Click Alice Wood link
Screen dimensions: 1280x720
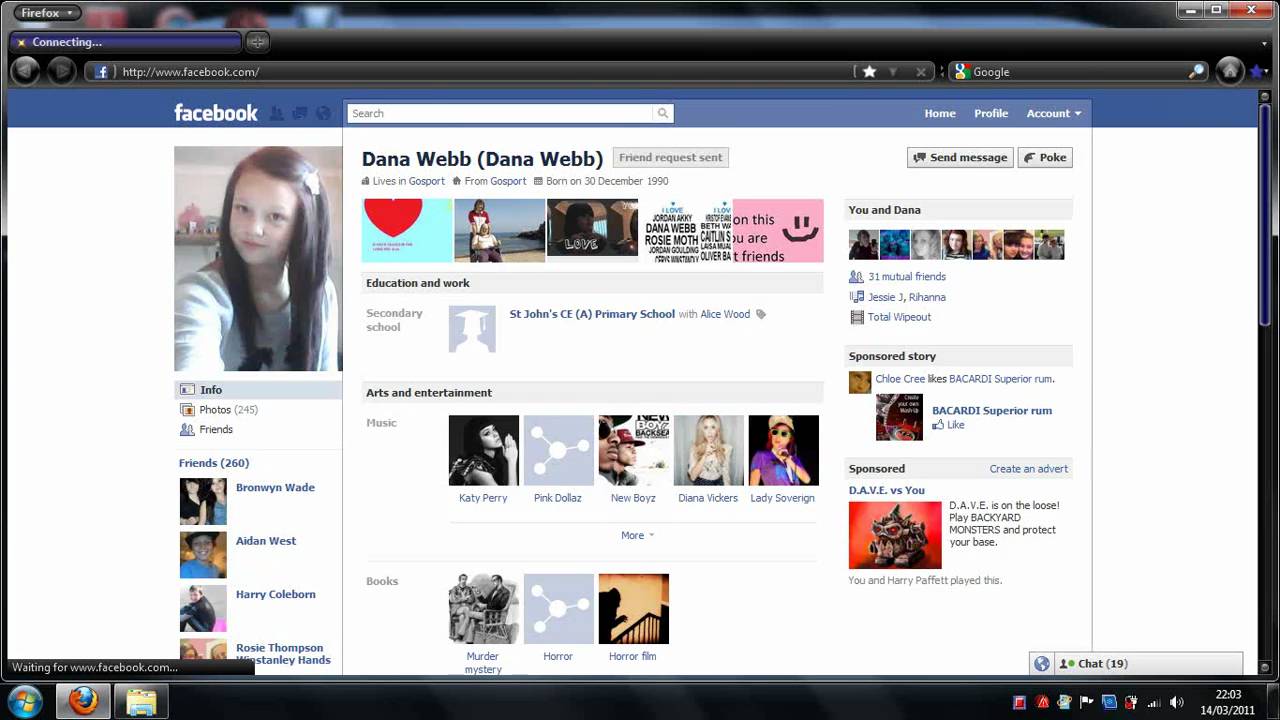pos(725,314)
